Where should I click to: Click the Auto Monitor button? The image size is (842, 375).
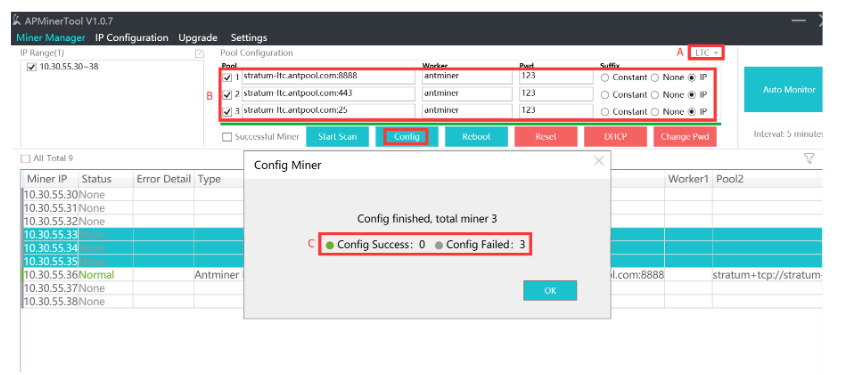point(783,90)
